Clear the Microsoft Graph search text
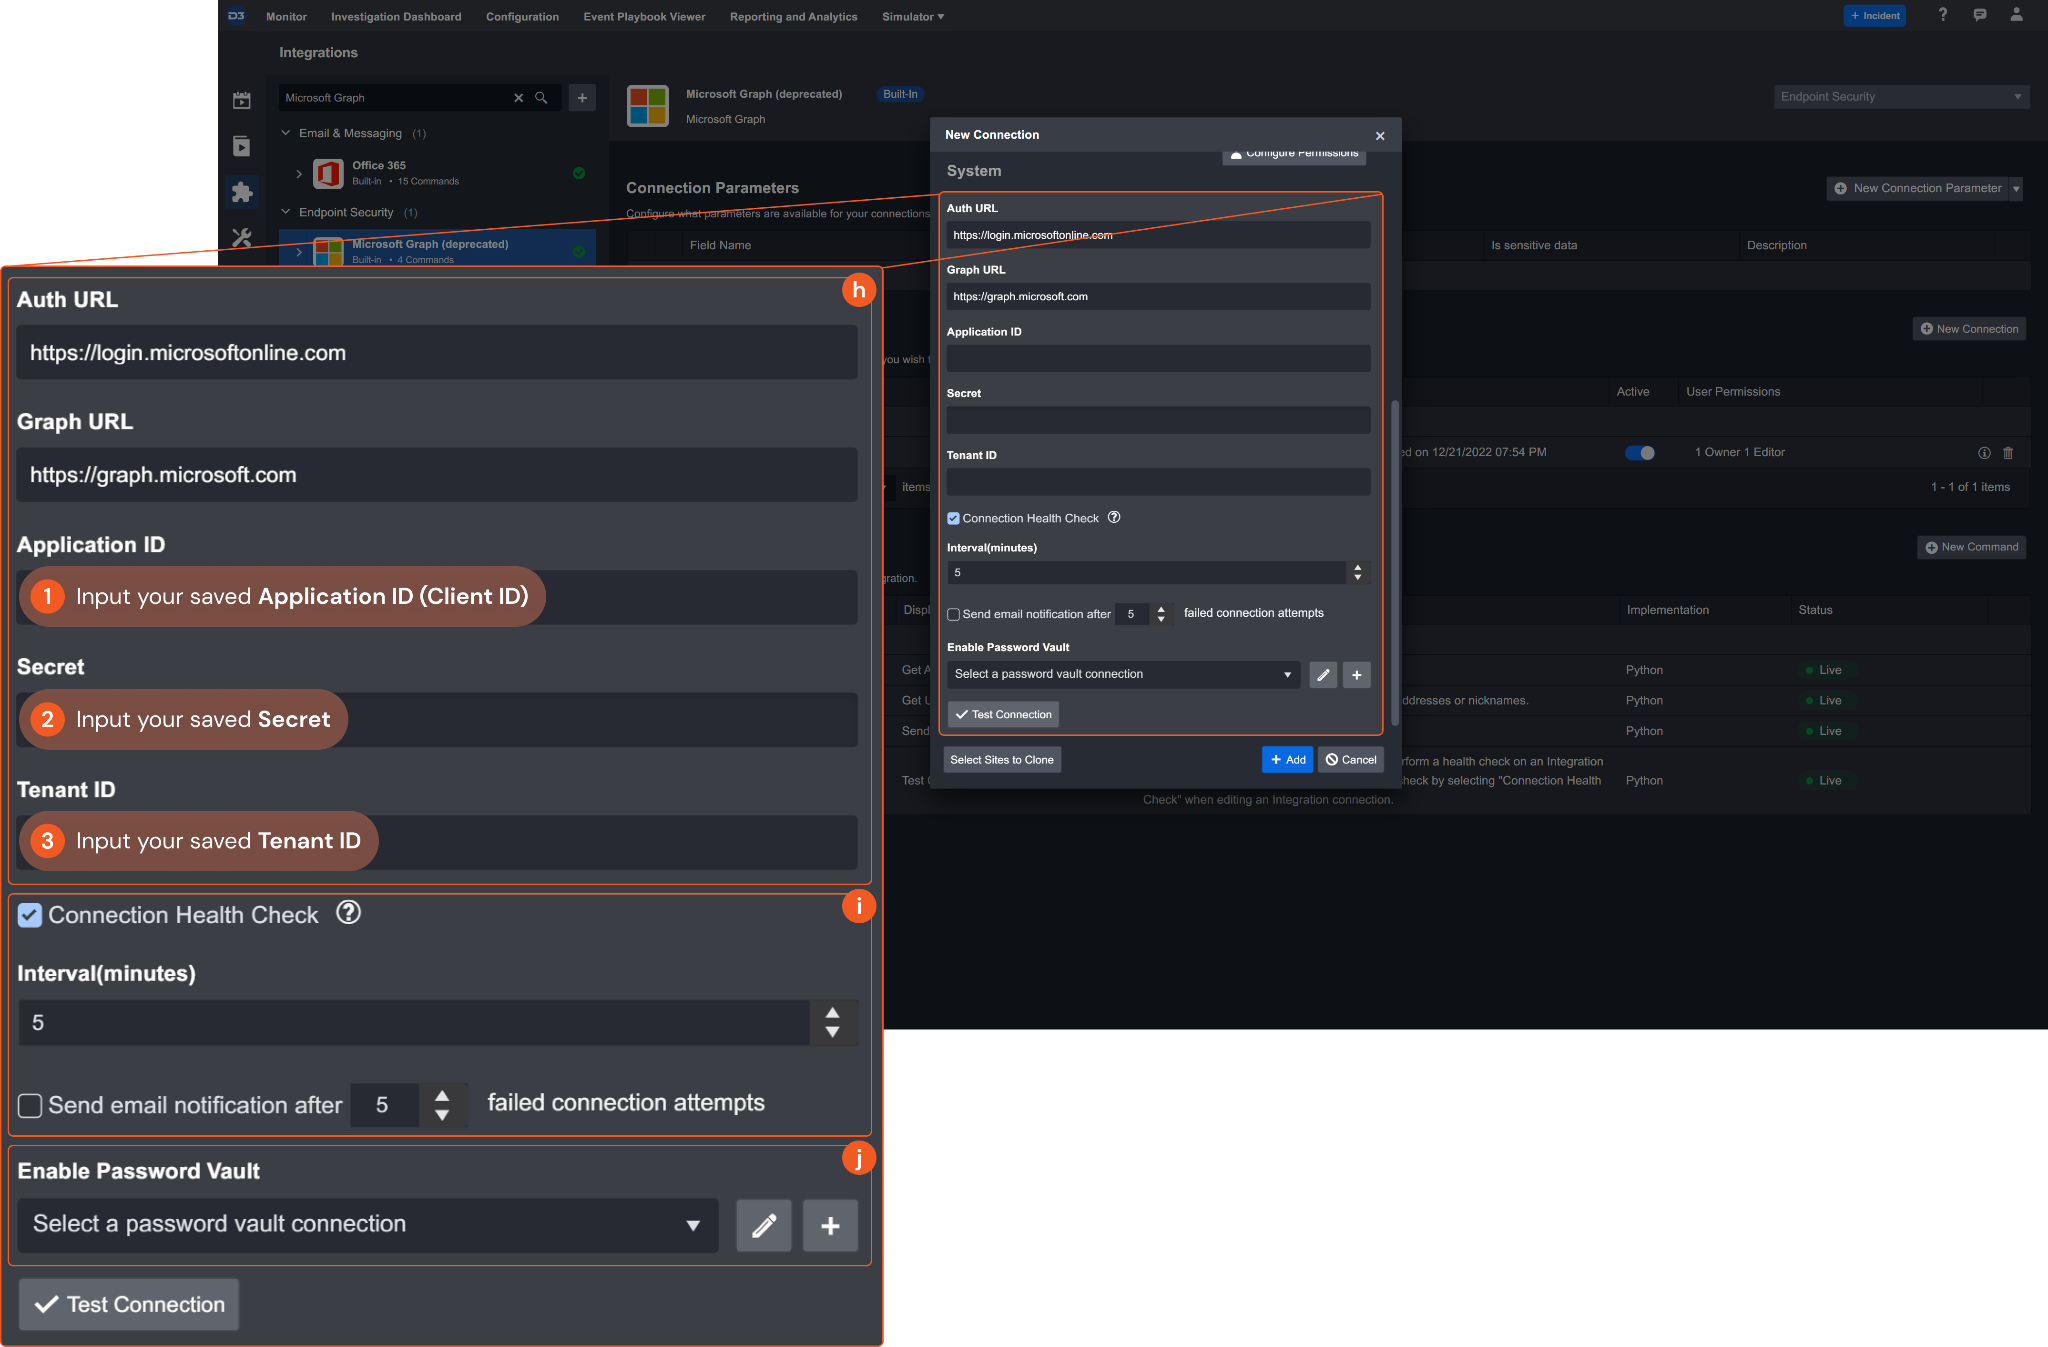This screenshot has height=1347, width=2048. [518, 98]
